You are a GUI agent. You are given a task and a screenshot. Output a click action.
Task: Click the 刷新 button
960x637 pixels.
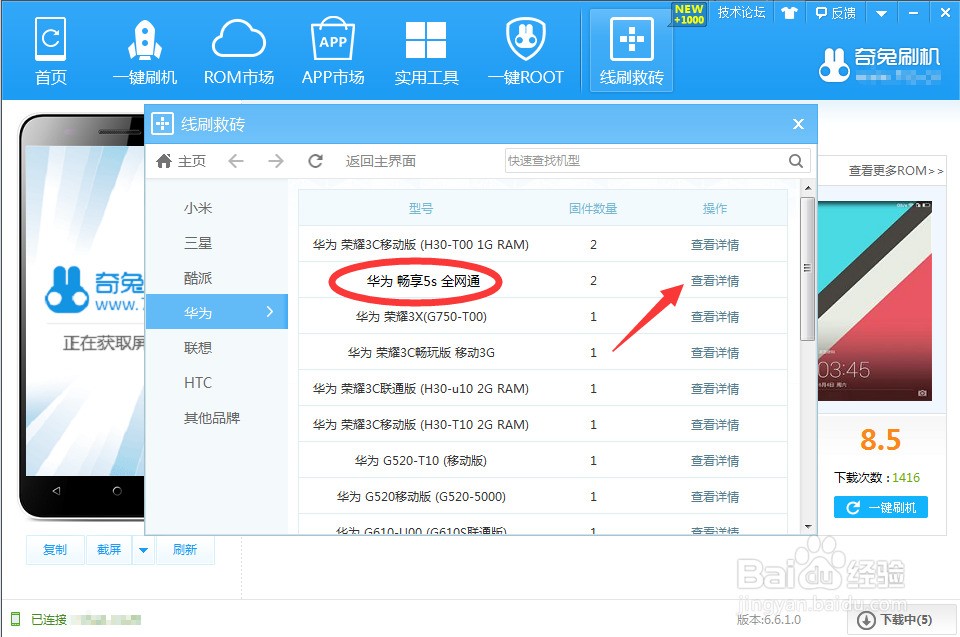point(185,549)
